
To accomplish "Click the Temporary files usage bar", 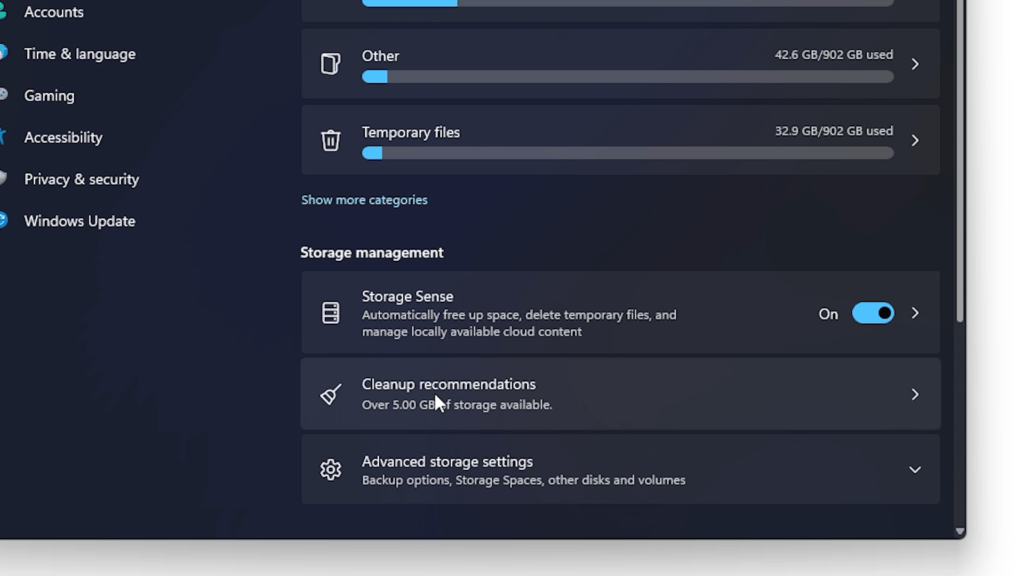I will tap(628, 153).
